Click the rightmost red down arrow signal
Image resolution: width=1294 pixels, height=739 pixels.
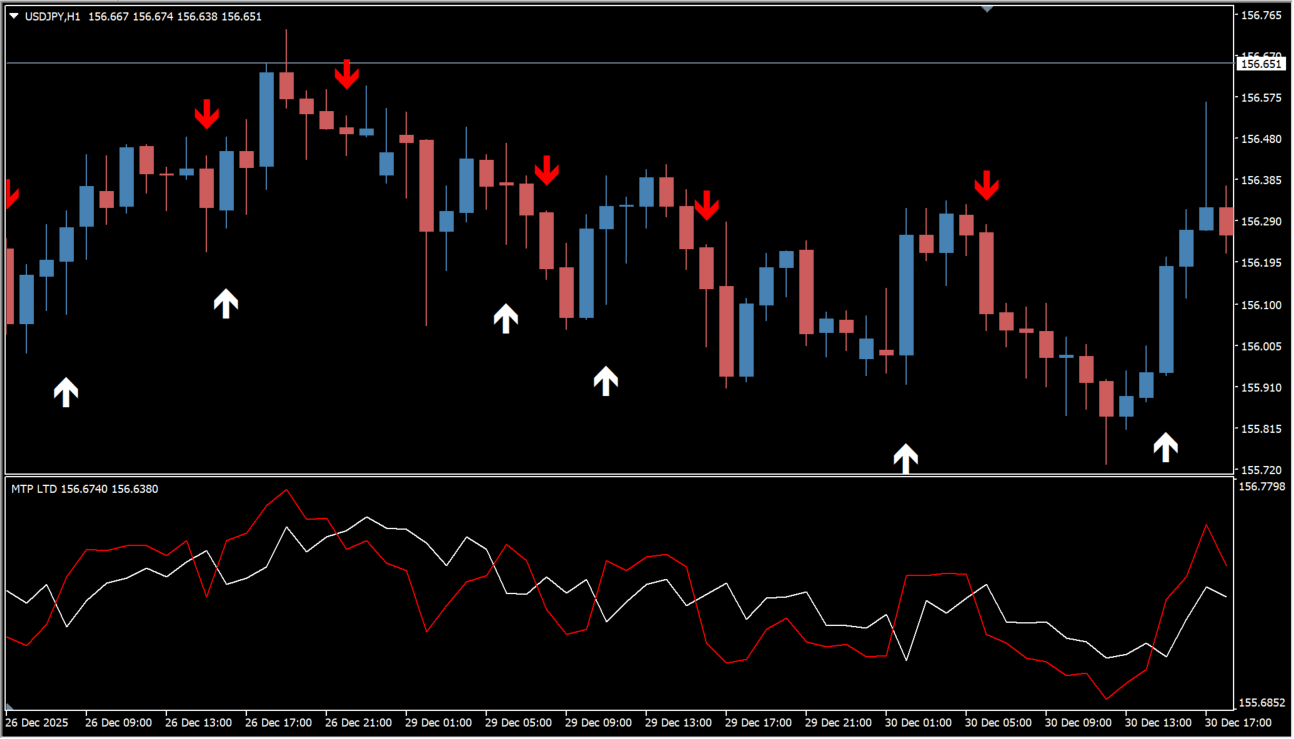pyautogui.click(x=987, y=185)
